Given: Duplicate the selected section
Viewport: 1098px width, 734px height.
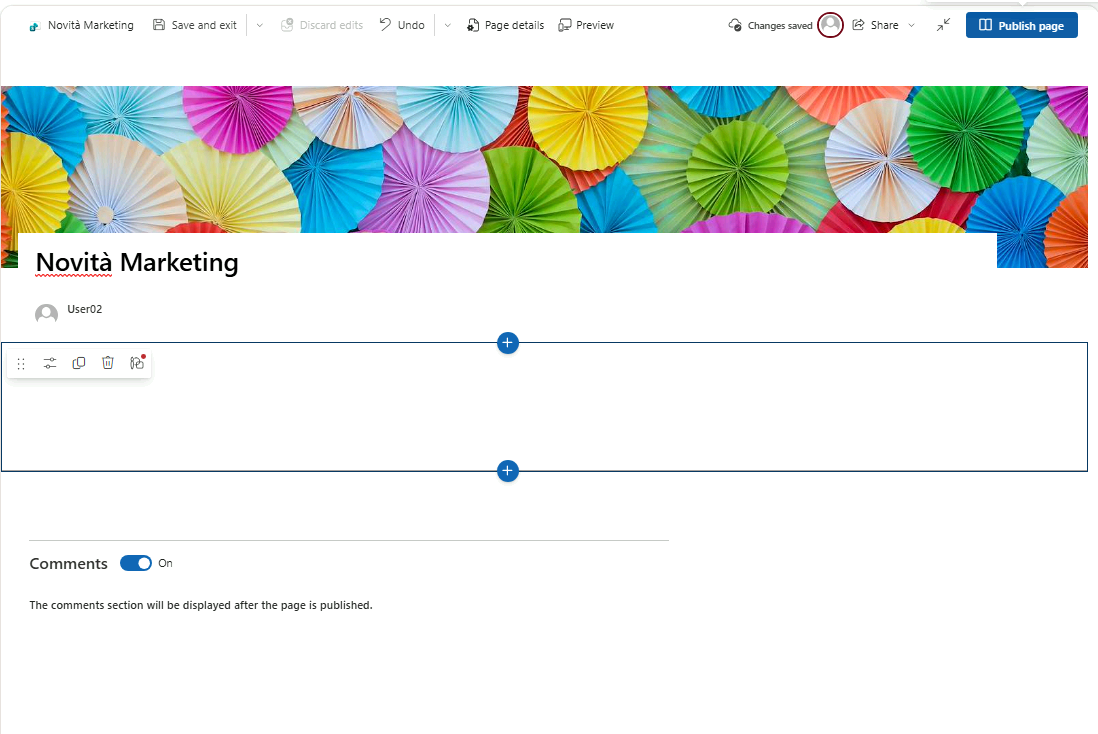Looking at the screenshot, I should point(79,363).
